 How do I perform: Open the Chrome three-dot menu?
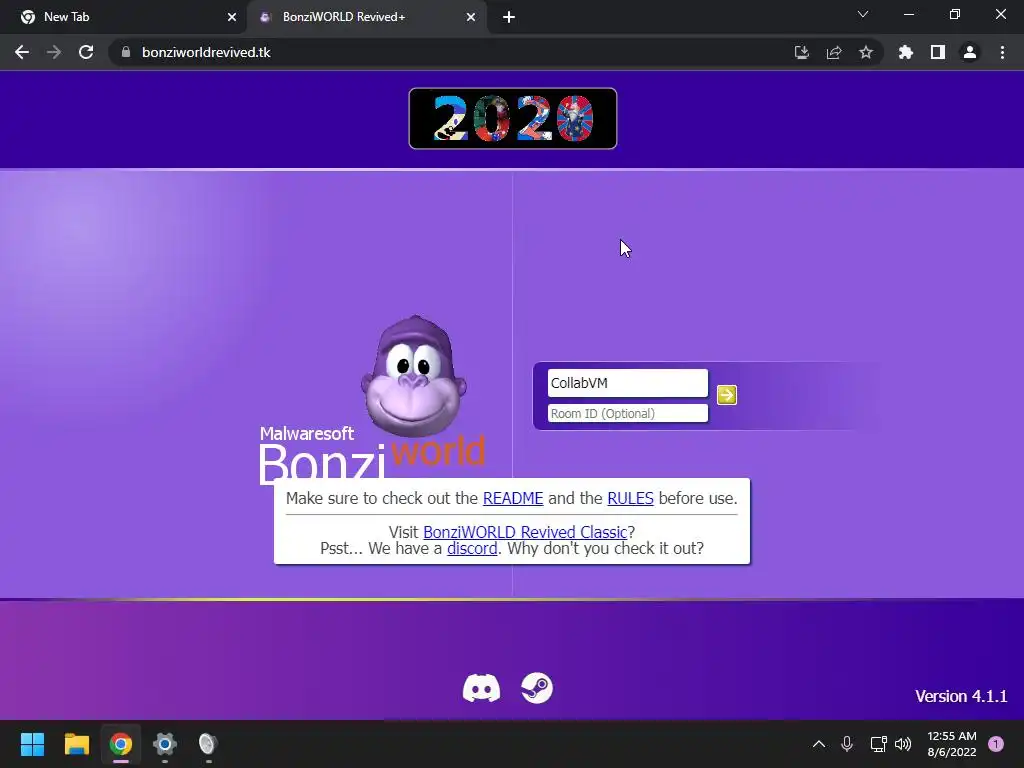[1002, 52]
